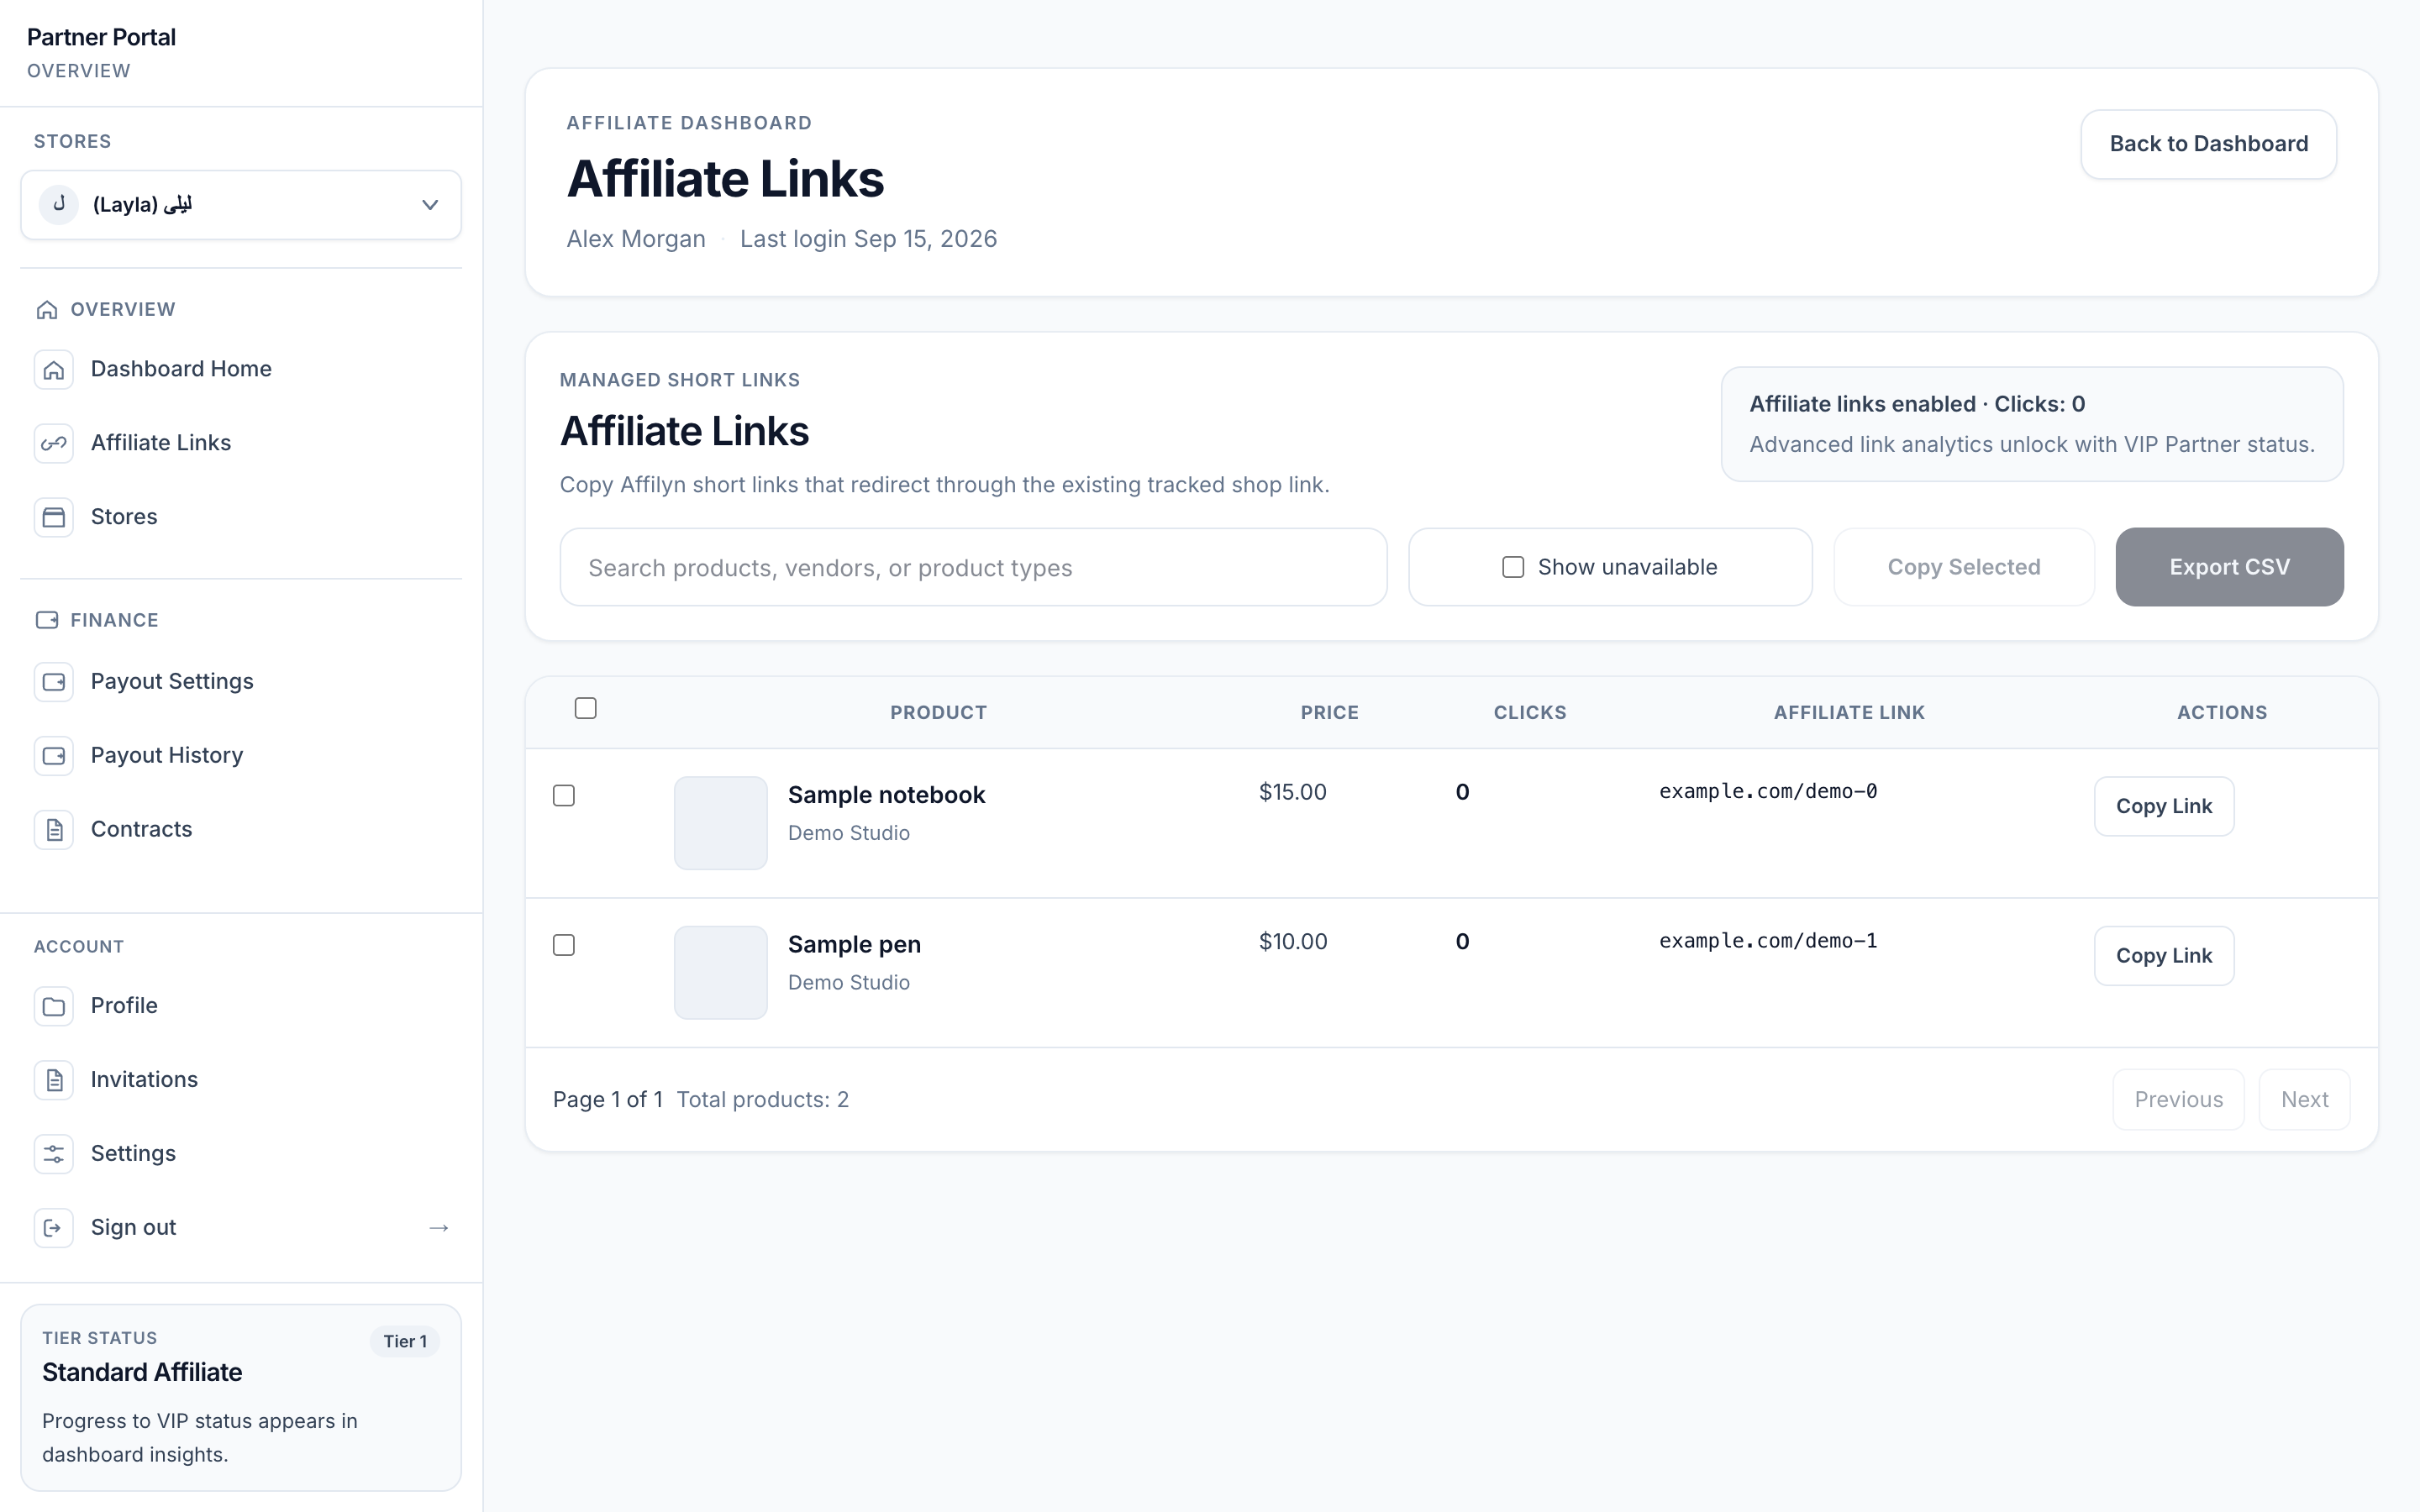Click the Tier 1 badge
Screen dimensions: 2420x1512
[x=405, y=1341]
